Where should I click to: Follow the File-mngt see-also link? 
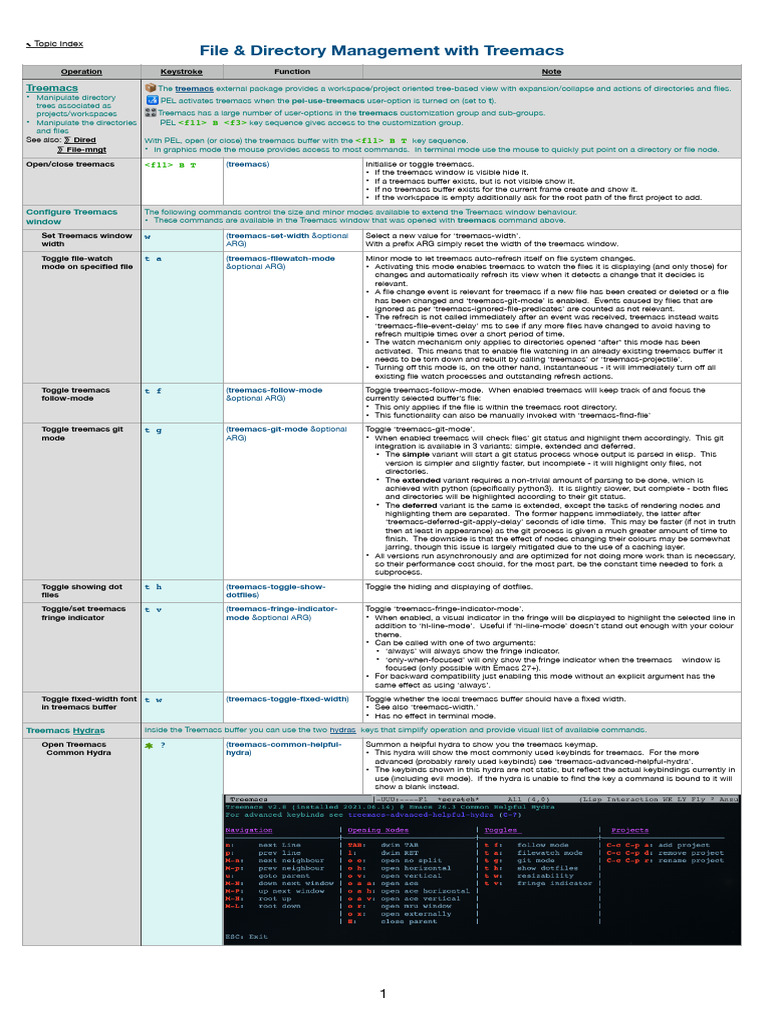(82, 150)
